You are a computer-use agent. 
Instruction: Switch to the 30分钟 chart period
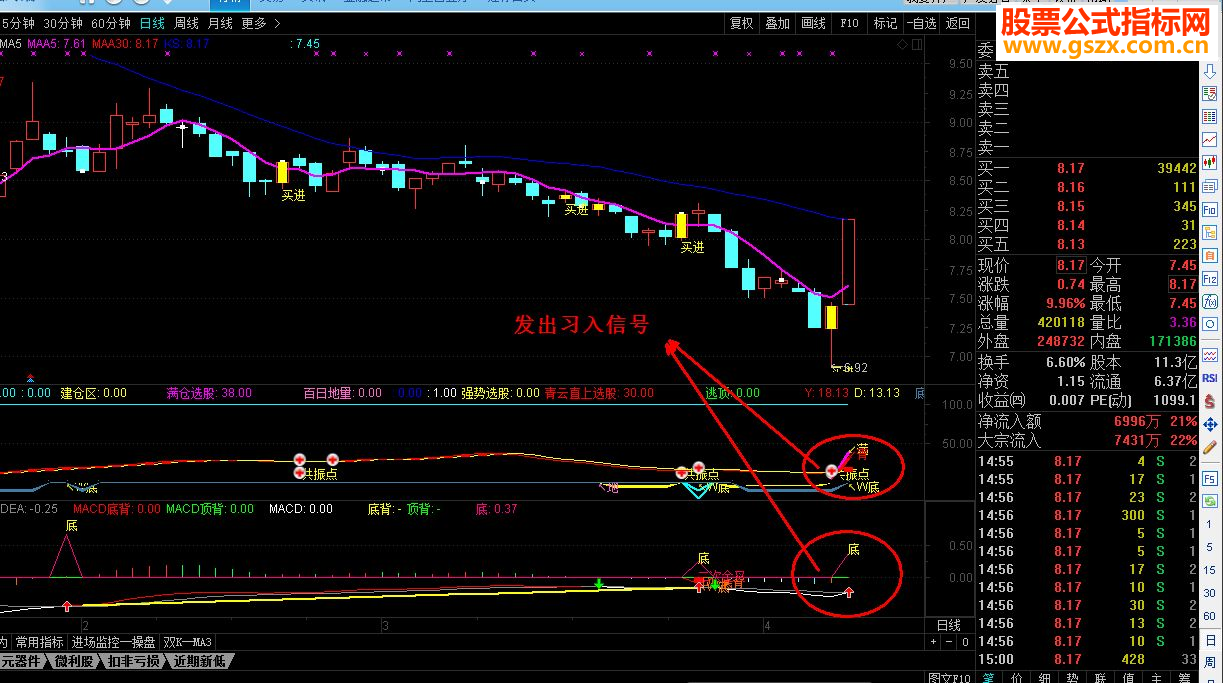click(x=63, y=23)
